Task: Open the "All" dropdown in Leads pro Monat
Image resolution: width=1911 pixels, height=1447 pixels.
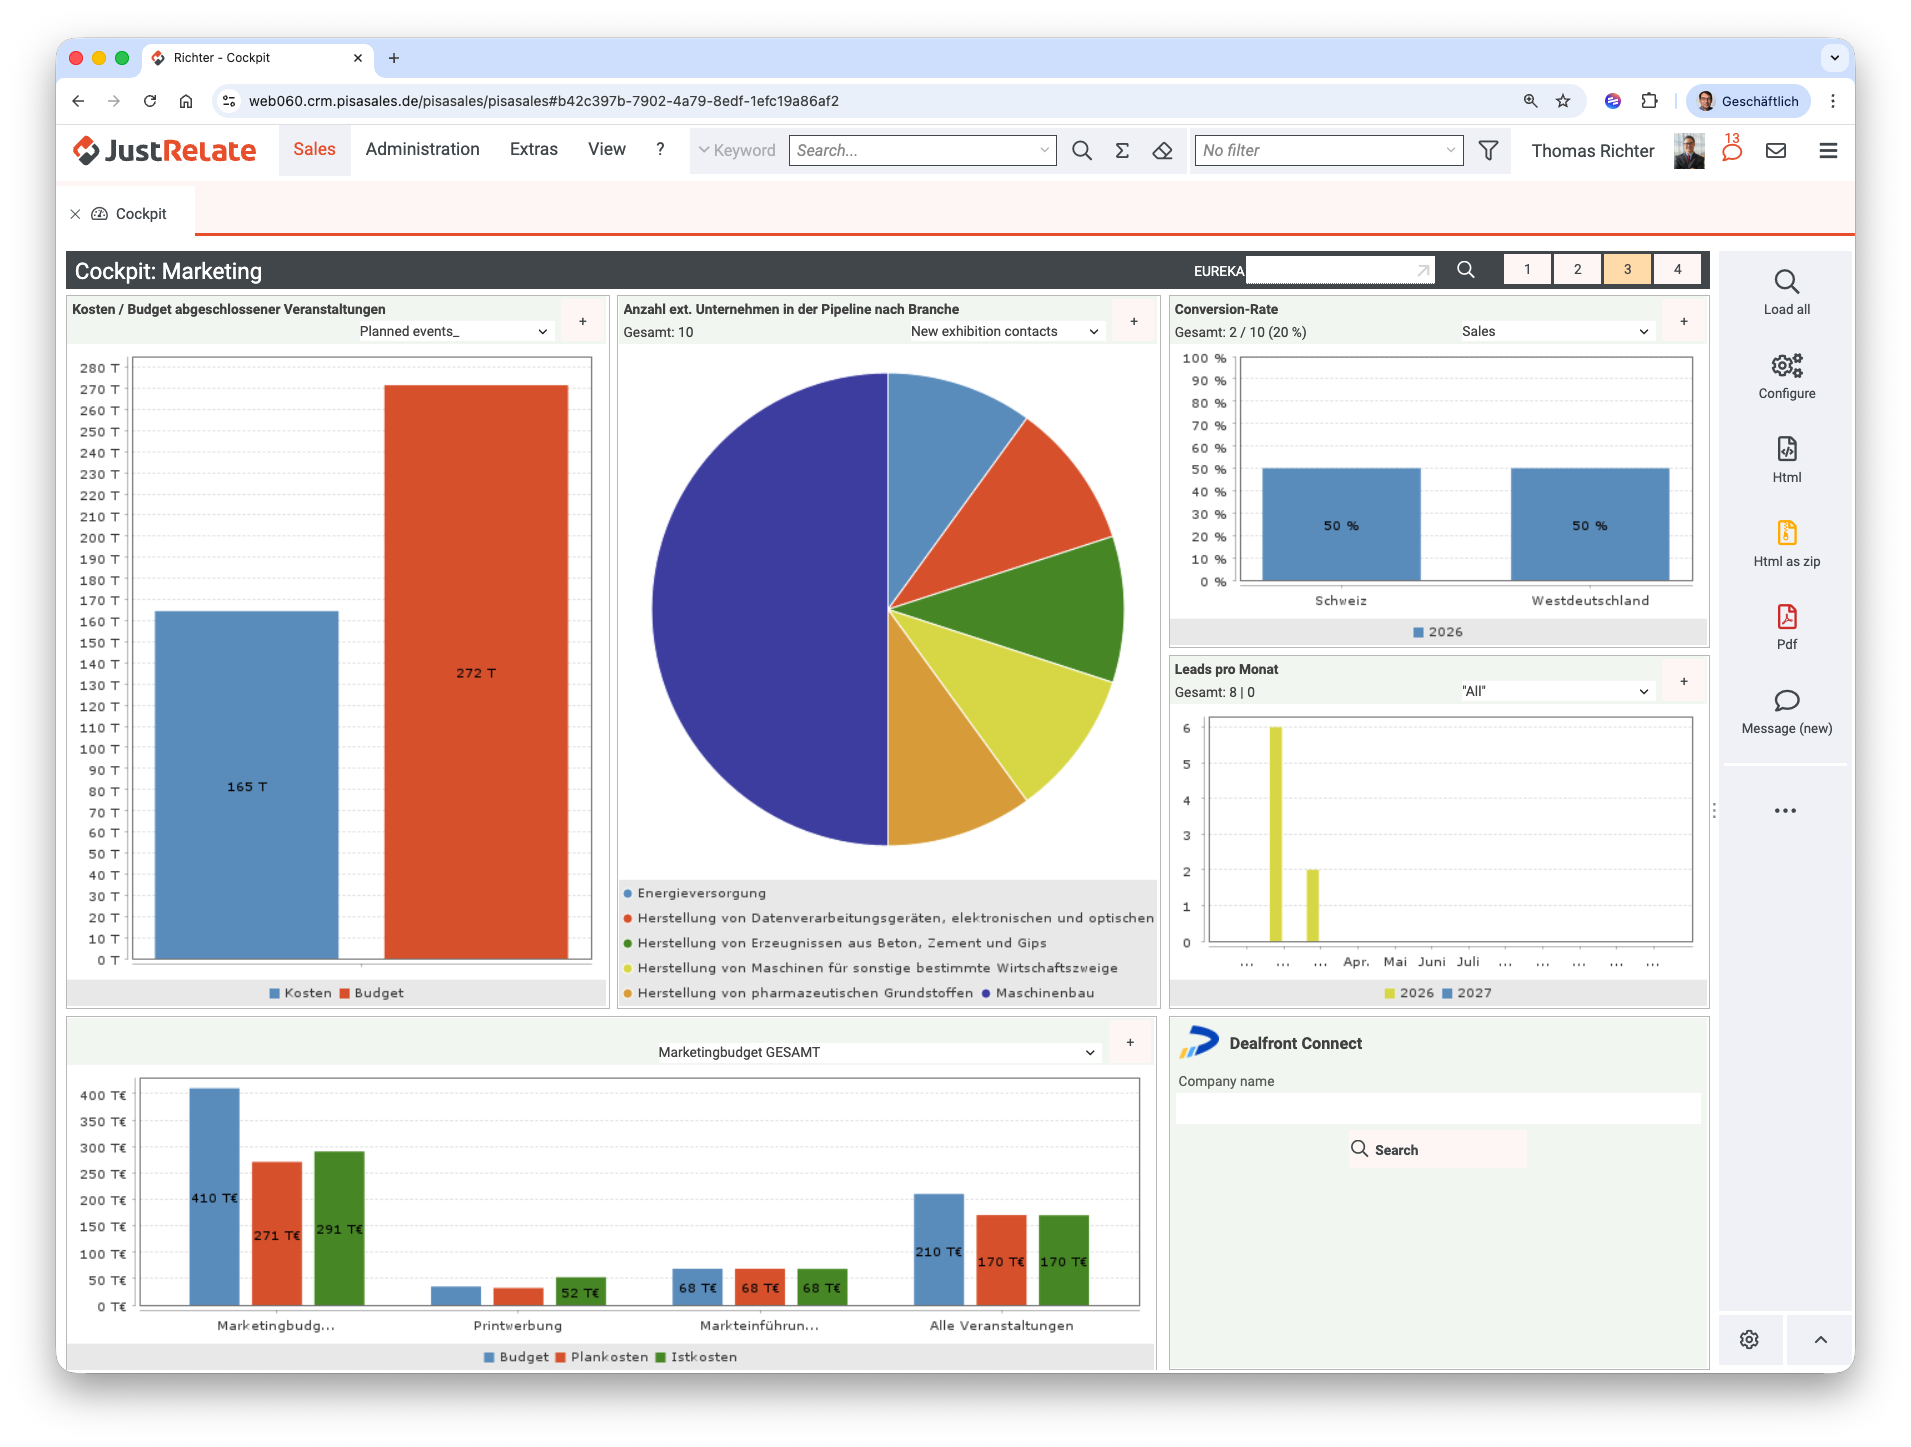Action: tap(1555, 692)
